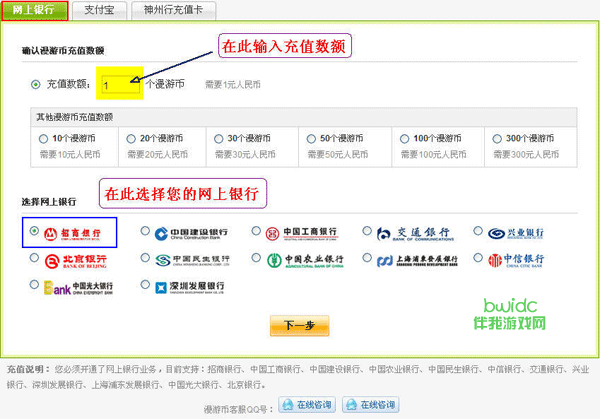Viewport: 600px width, 419px height.
Task: Click the 招商银行 logo
Action: (72, 234)
